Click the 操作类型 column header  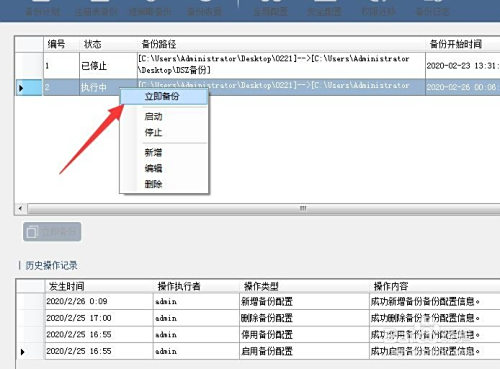coord(304,286)
